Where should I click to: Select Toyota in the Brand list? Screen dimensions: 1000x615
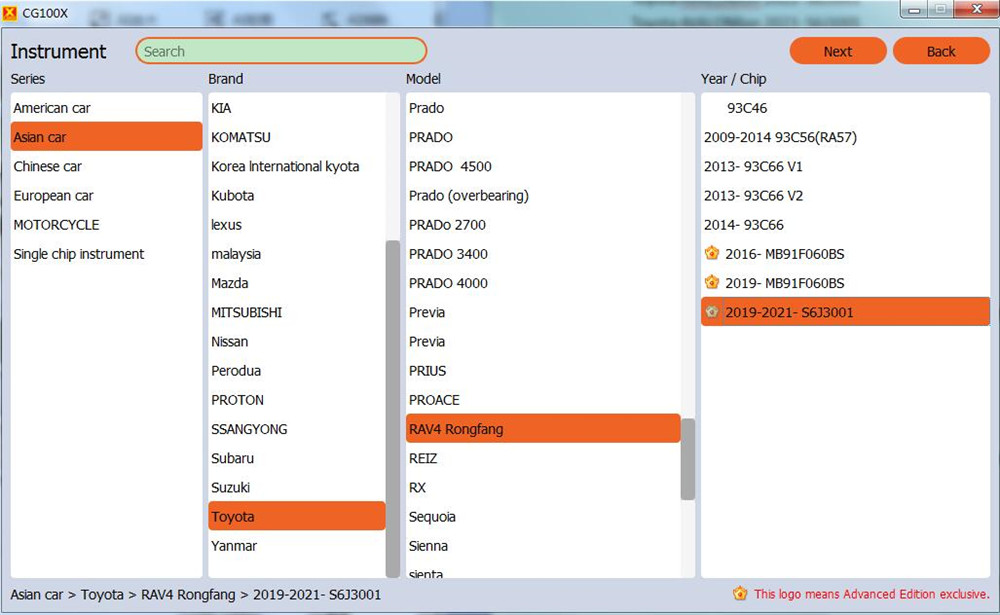click(297, 516)
